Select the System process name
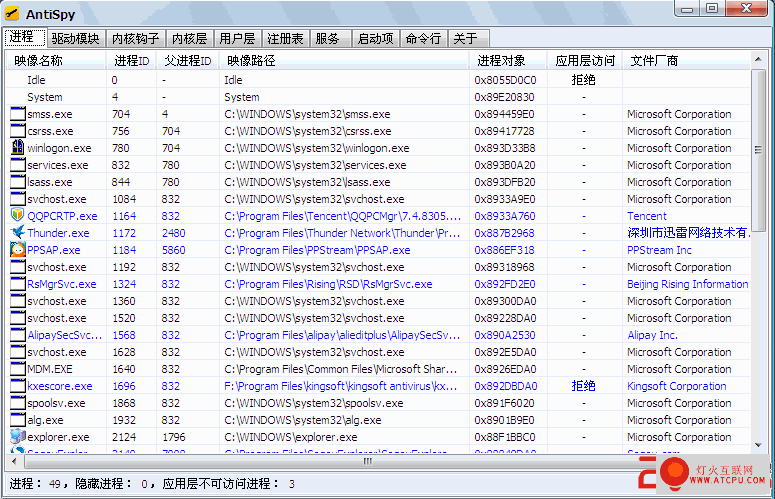 [44, 97]
